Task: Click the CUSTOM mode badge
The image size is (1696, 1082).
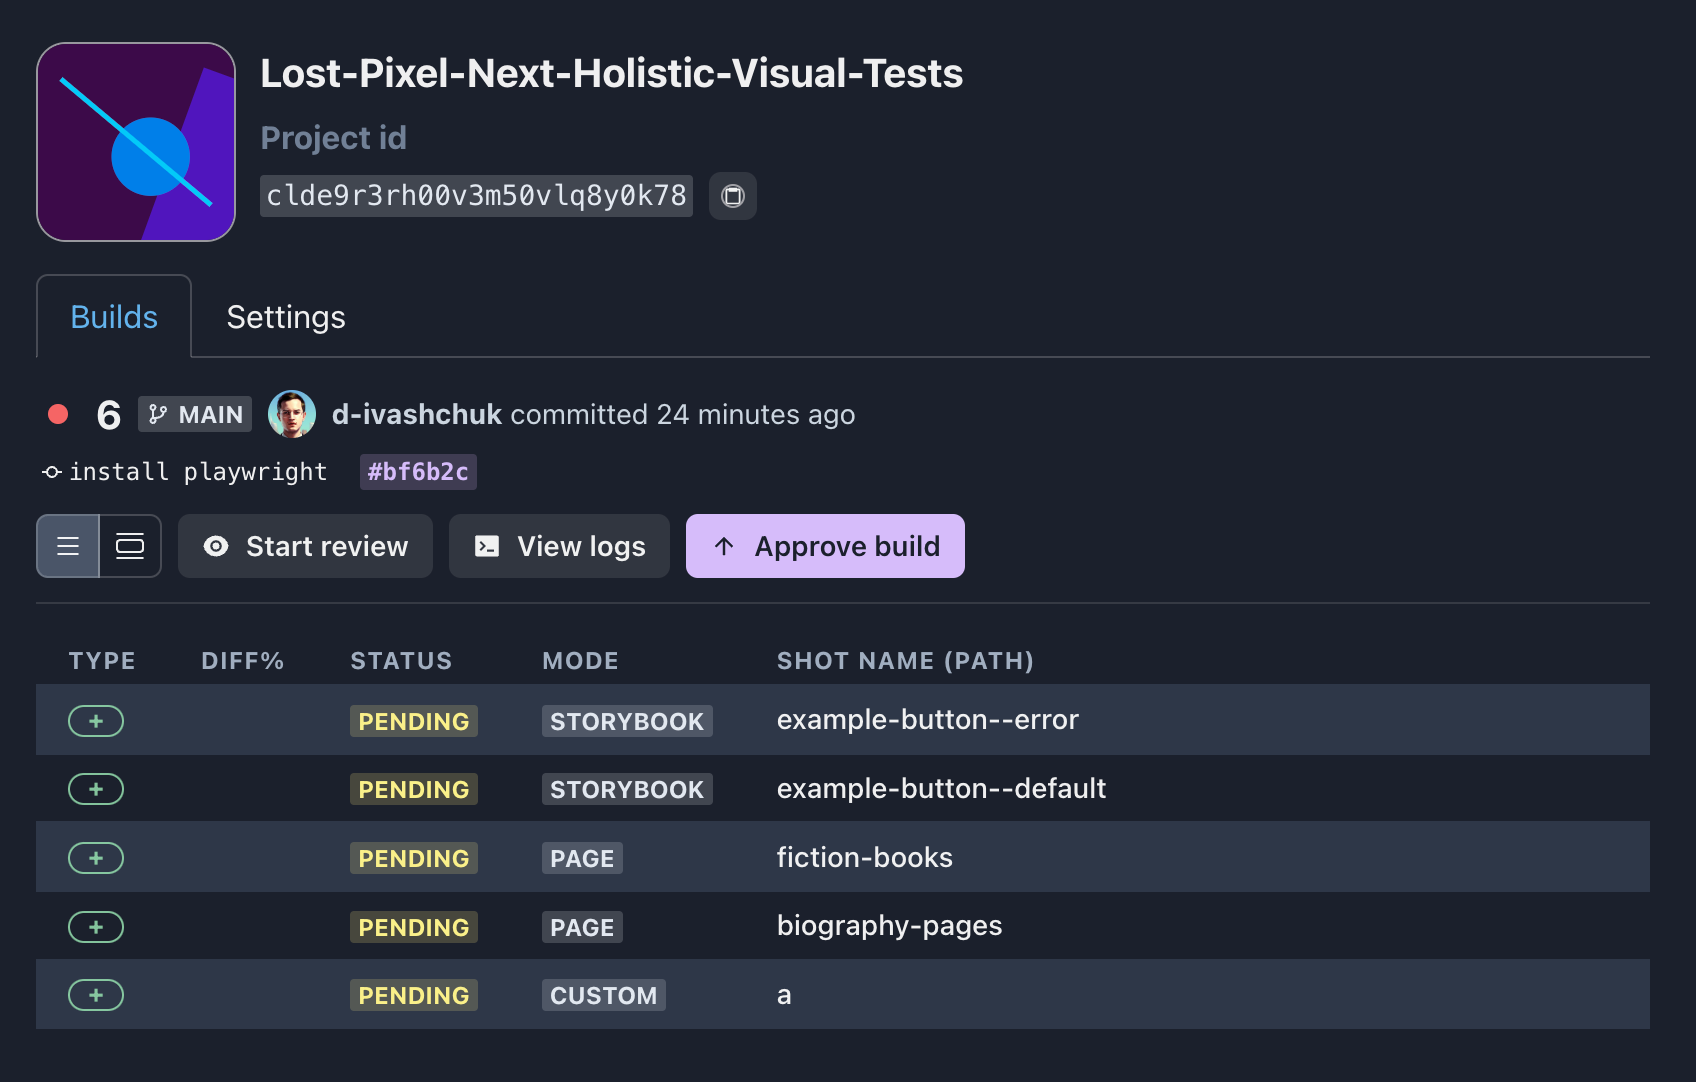Action: 604,995
